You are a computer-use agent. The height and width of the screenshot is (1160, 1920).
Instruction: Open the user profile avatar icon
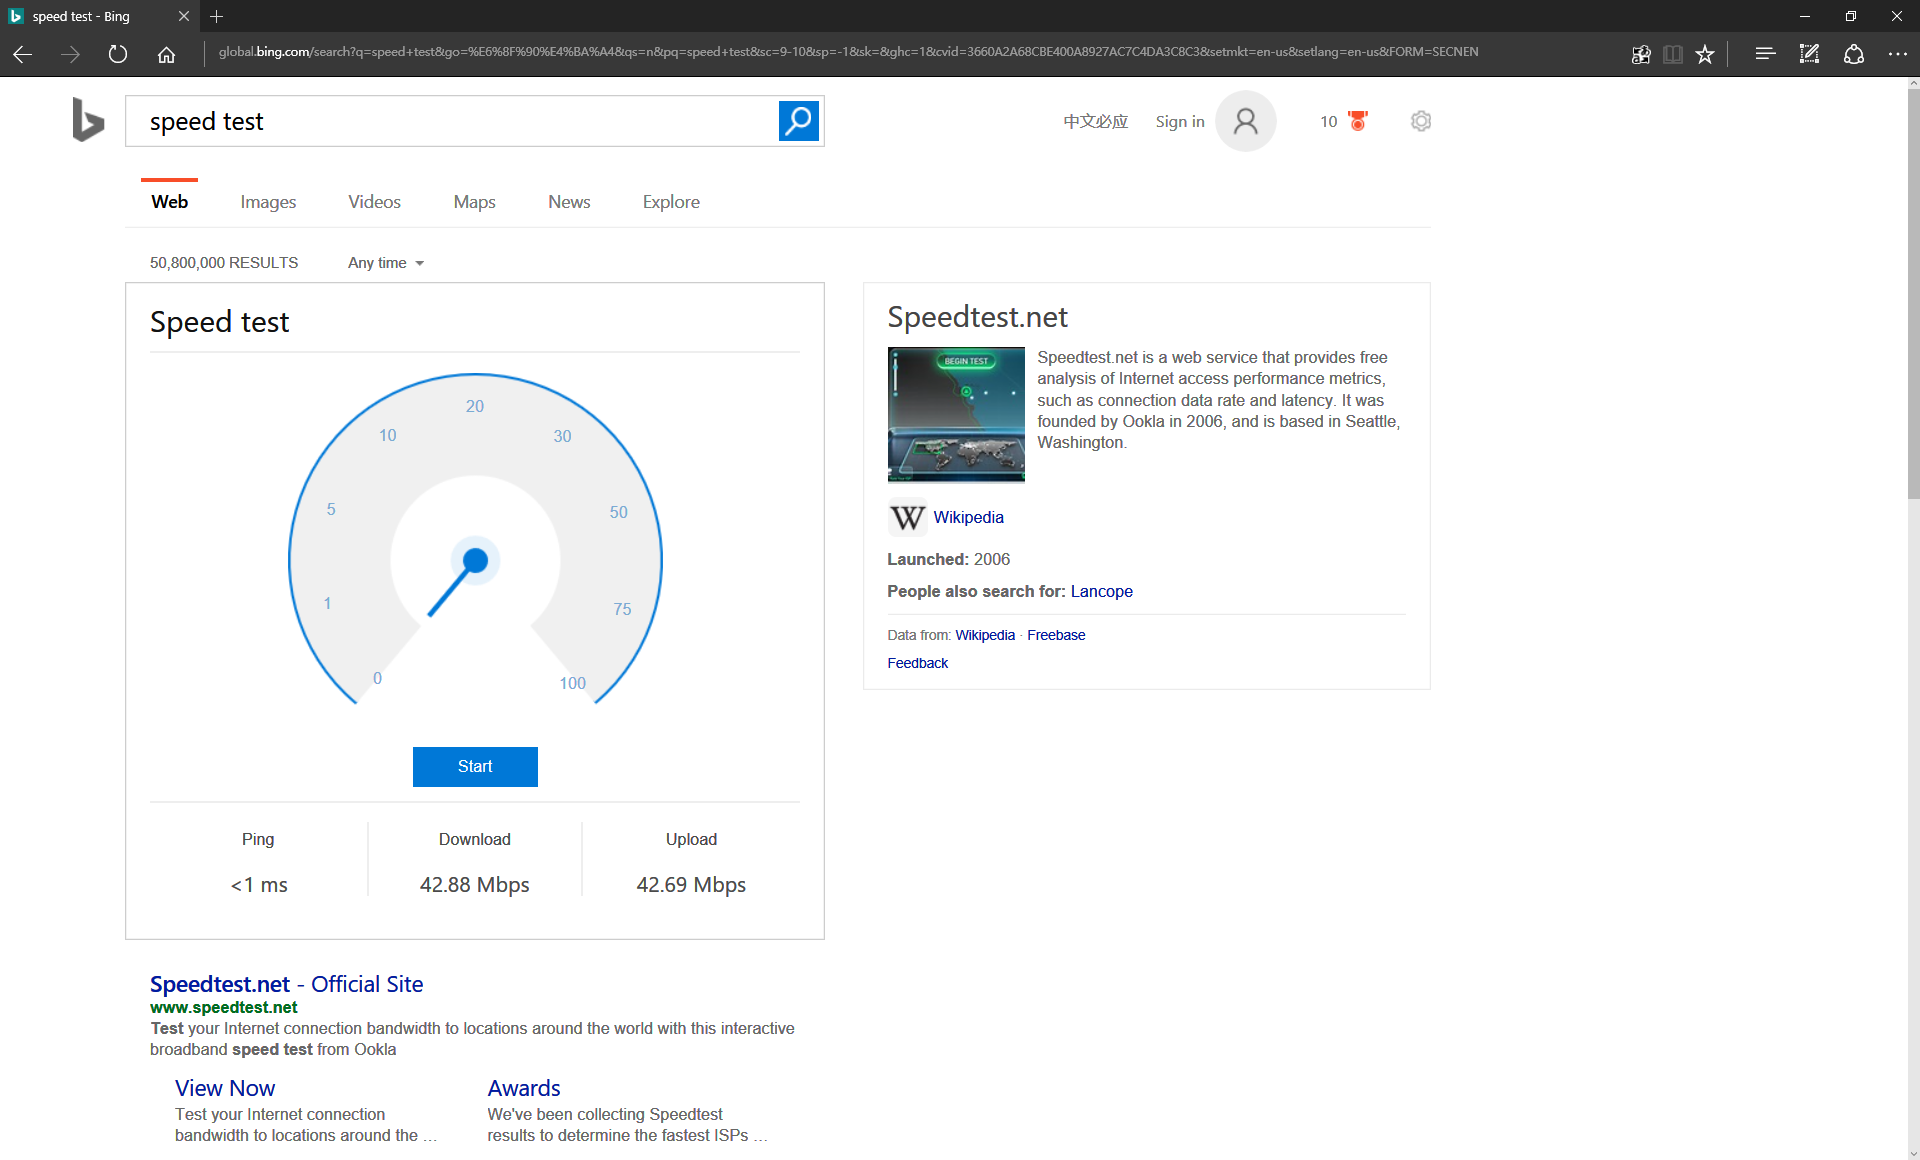pos(1245,121)
